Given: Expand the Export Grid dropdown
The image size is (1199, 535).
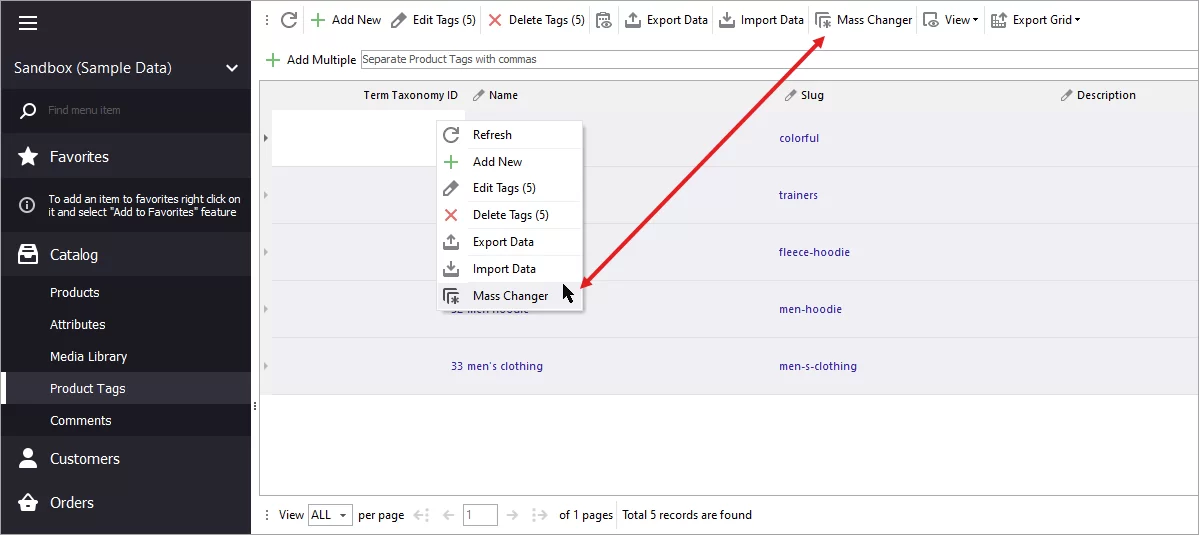Looking at the screenshot, I should click(x=1035, y=20).
